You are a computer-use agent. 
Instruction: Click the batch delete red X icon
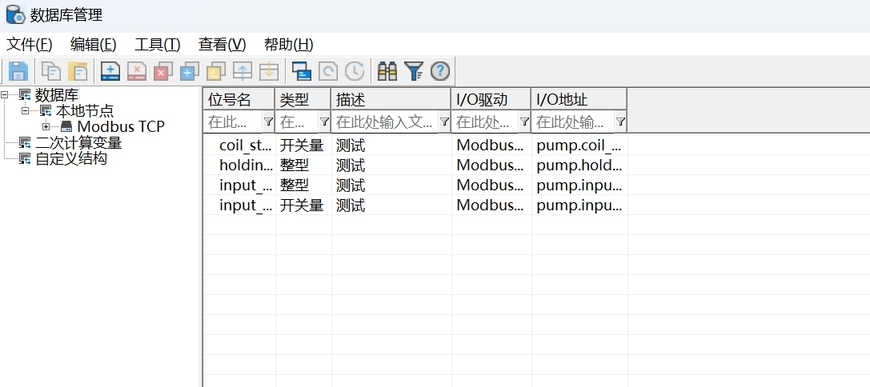point(163,71)
